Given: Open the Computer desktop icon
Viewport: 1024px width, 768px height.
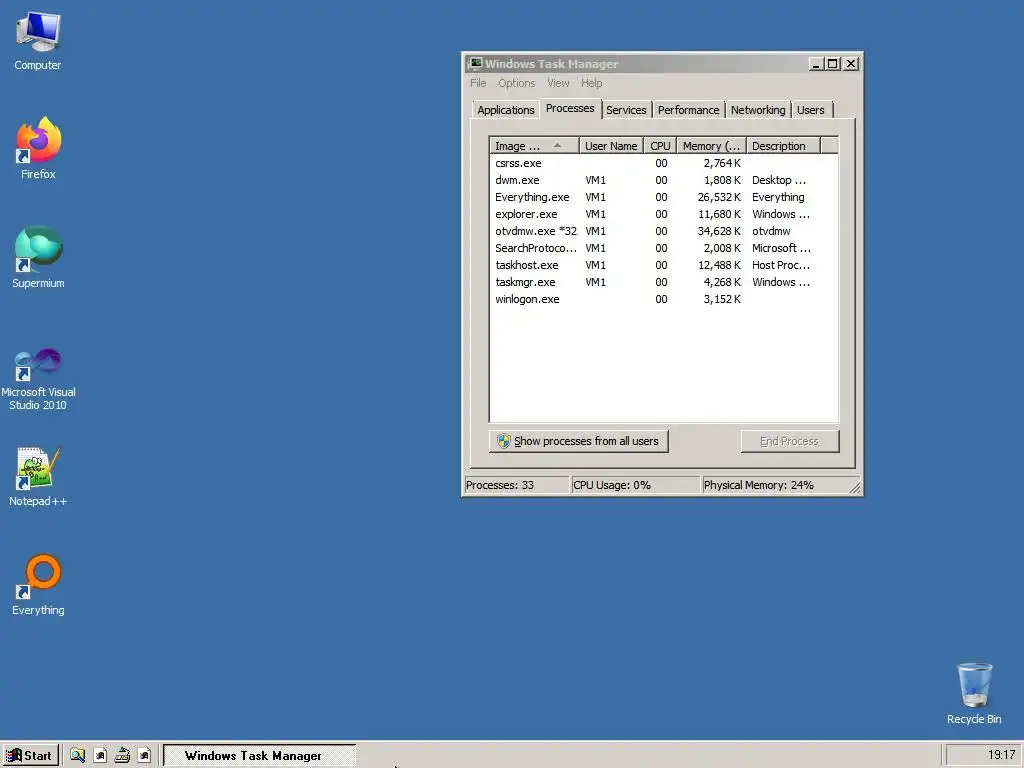Looking at the screenshot, I should point(38,41).
